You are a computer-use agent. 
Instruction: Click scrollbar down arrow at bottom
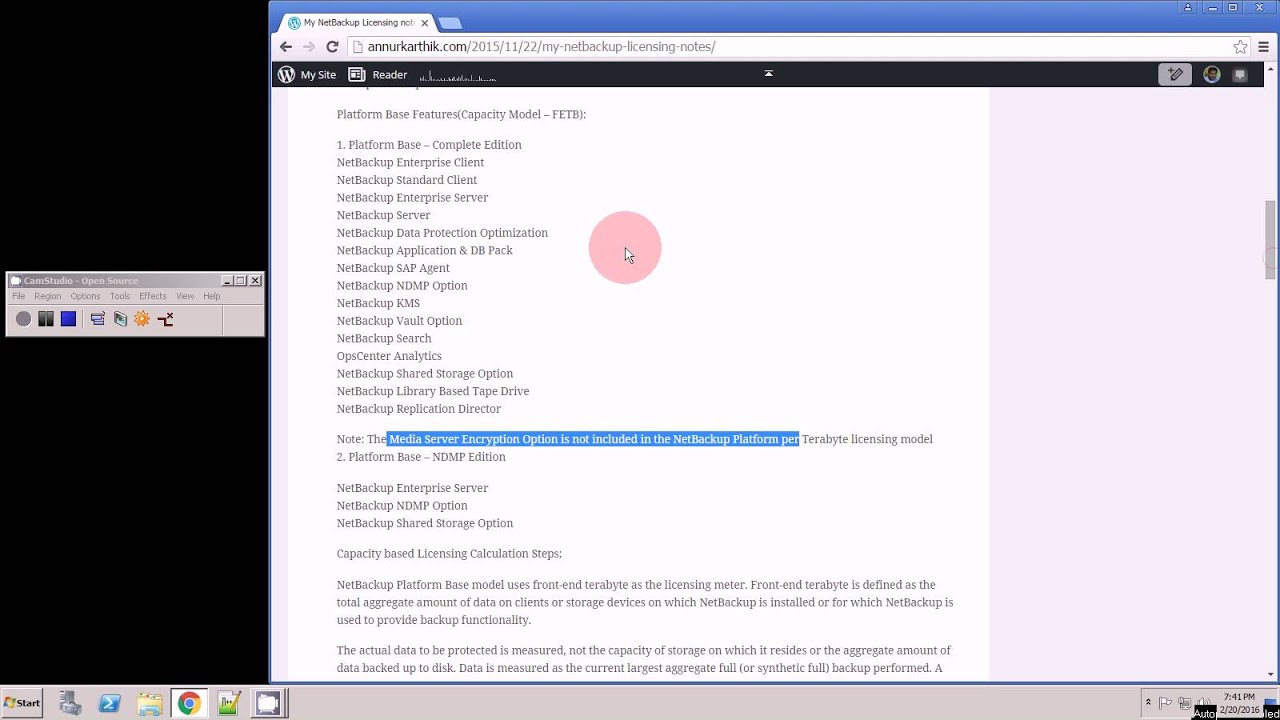coord(1270,674)
